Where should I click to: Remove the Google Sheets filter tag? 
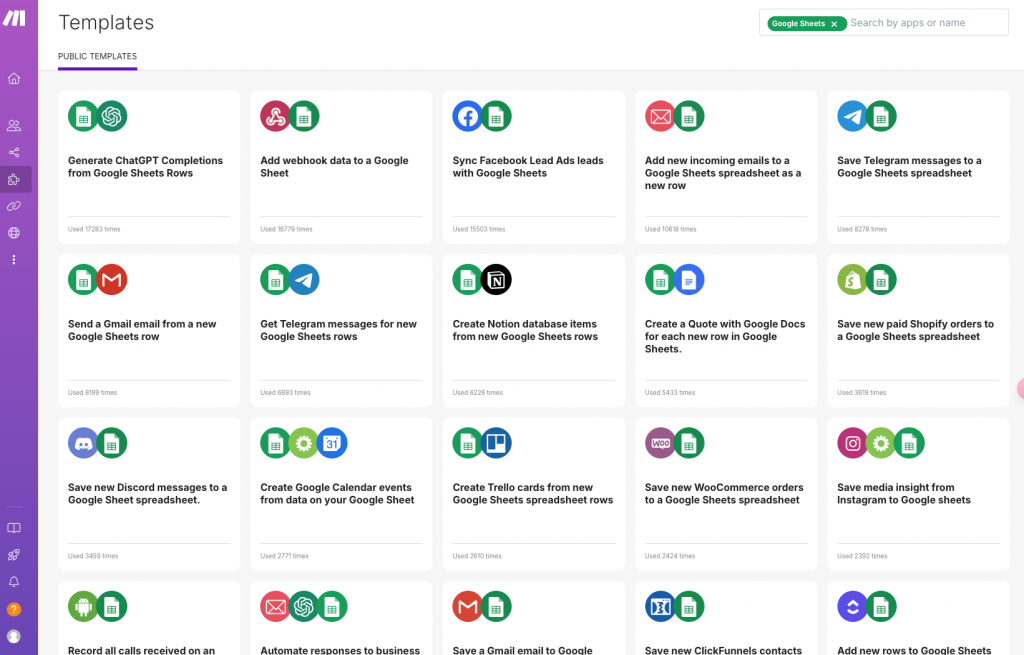click(834, 24)
